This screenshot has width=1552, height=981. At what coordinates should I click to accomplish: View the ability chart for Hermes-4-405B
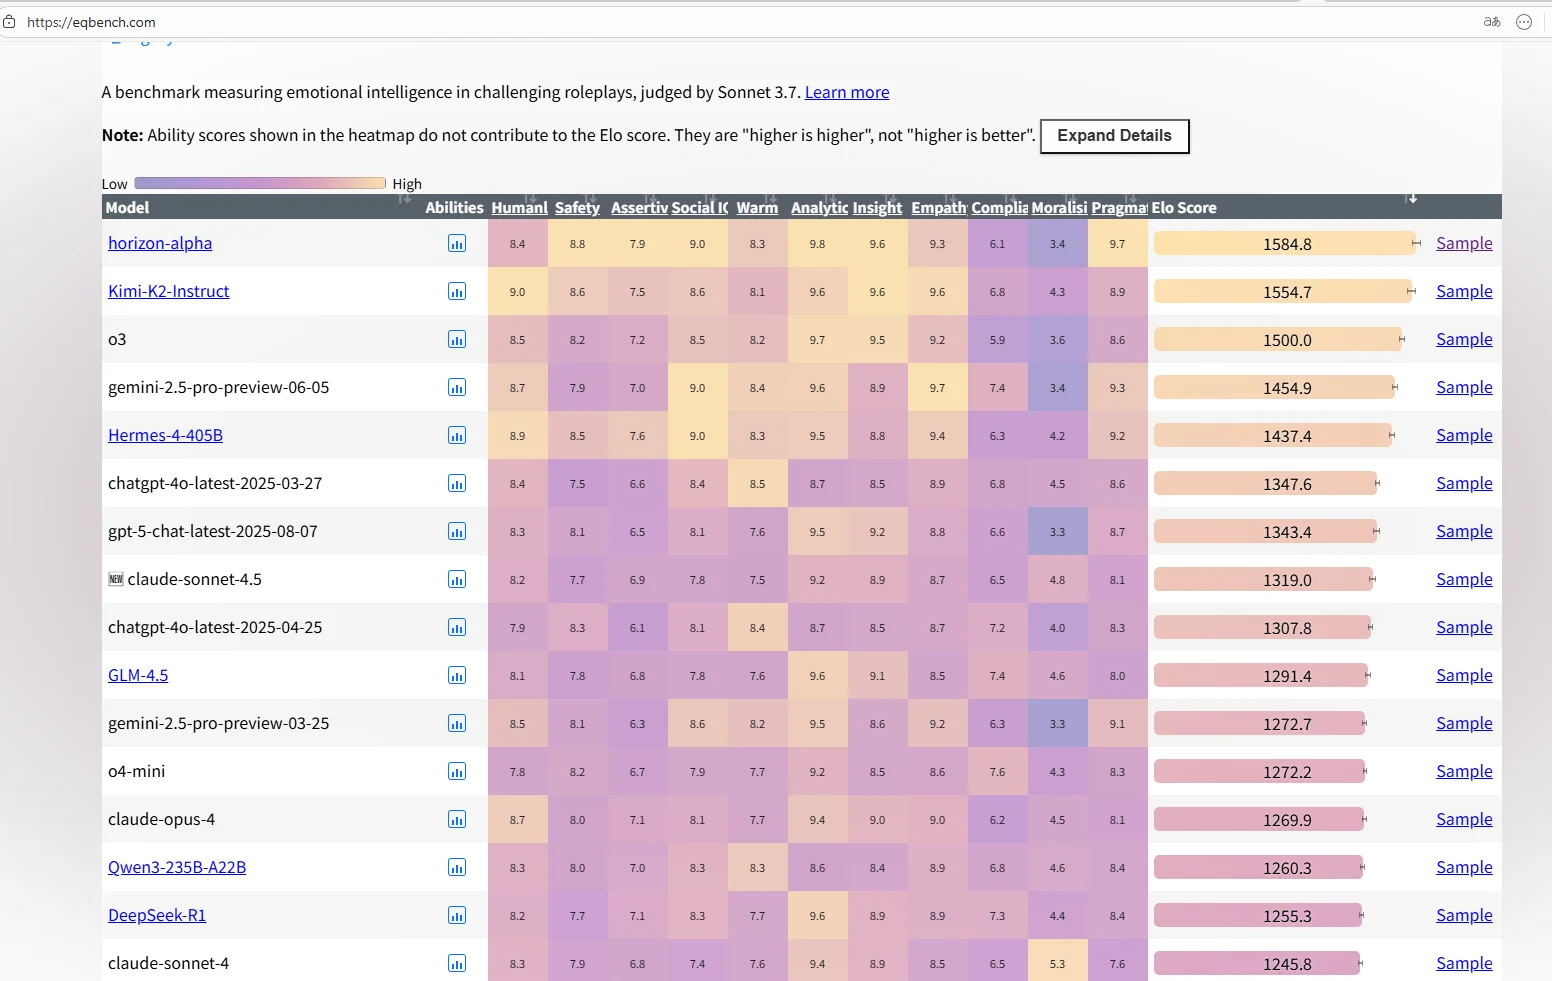457,436
